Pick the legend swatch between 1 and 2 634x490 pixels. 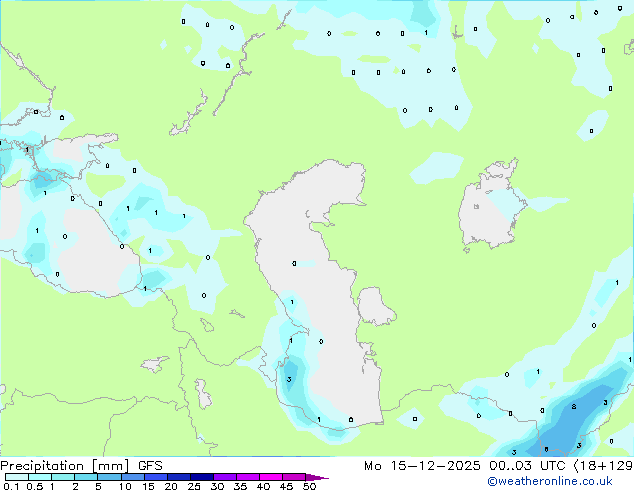pos(63,477)
